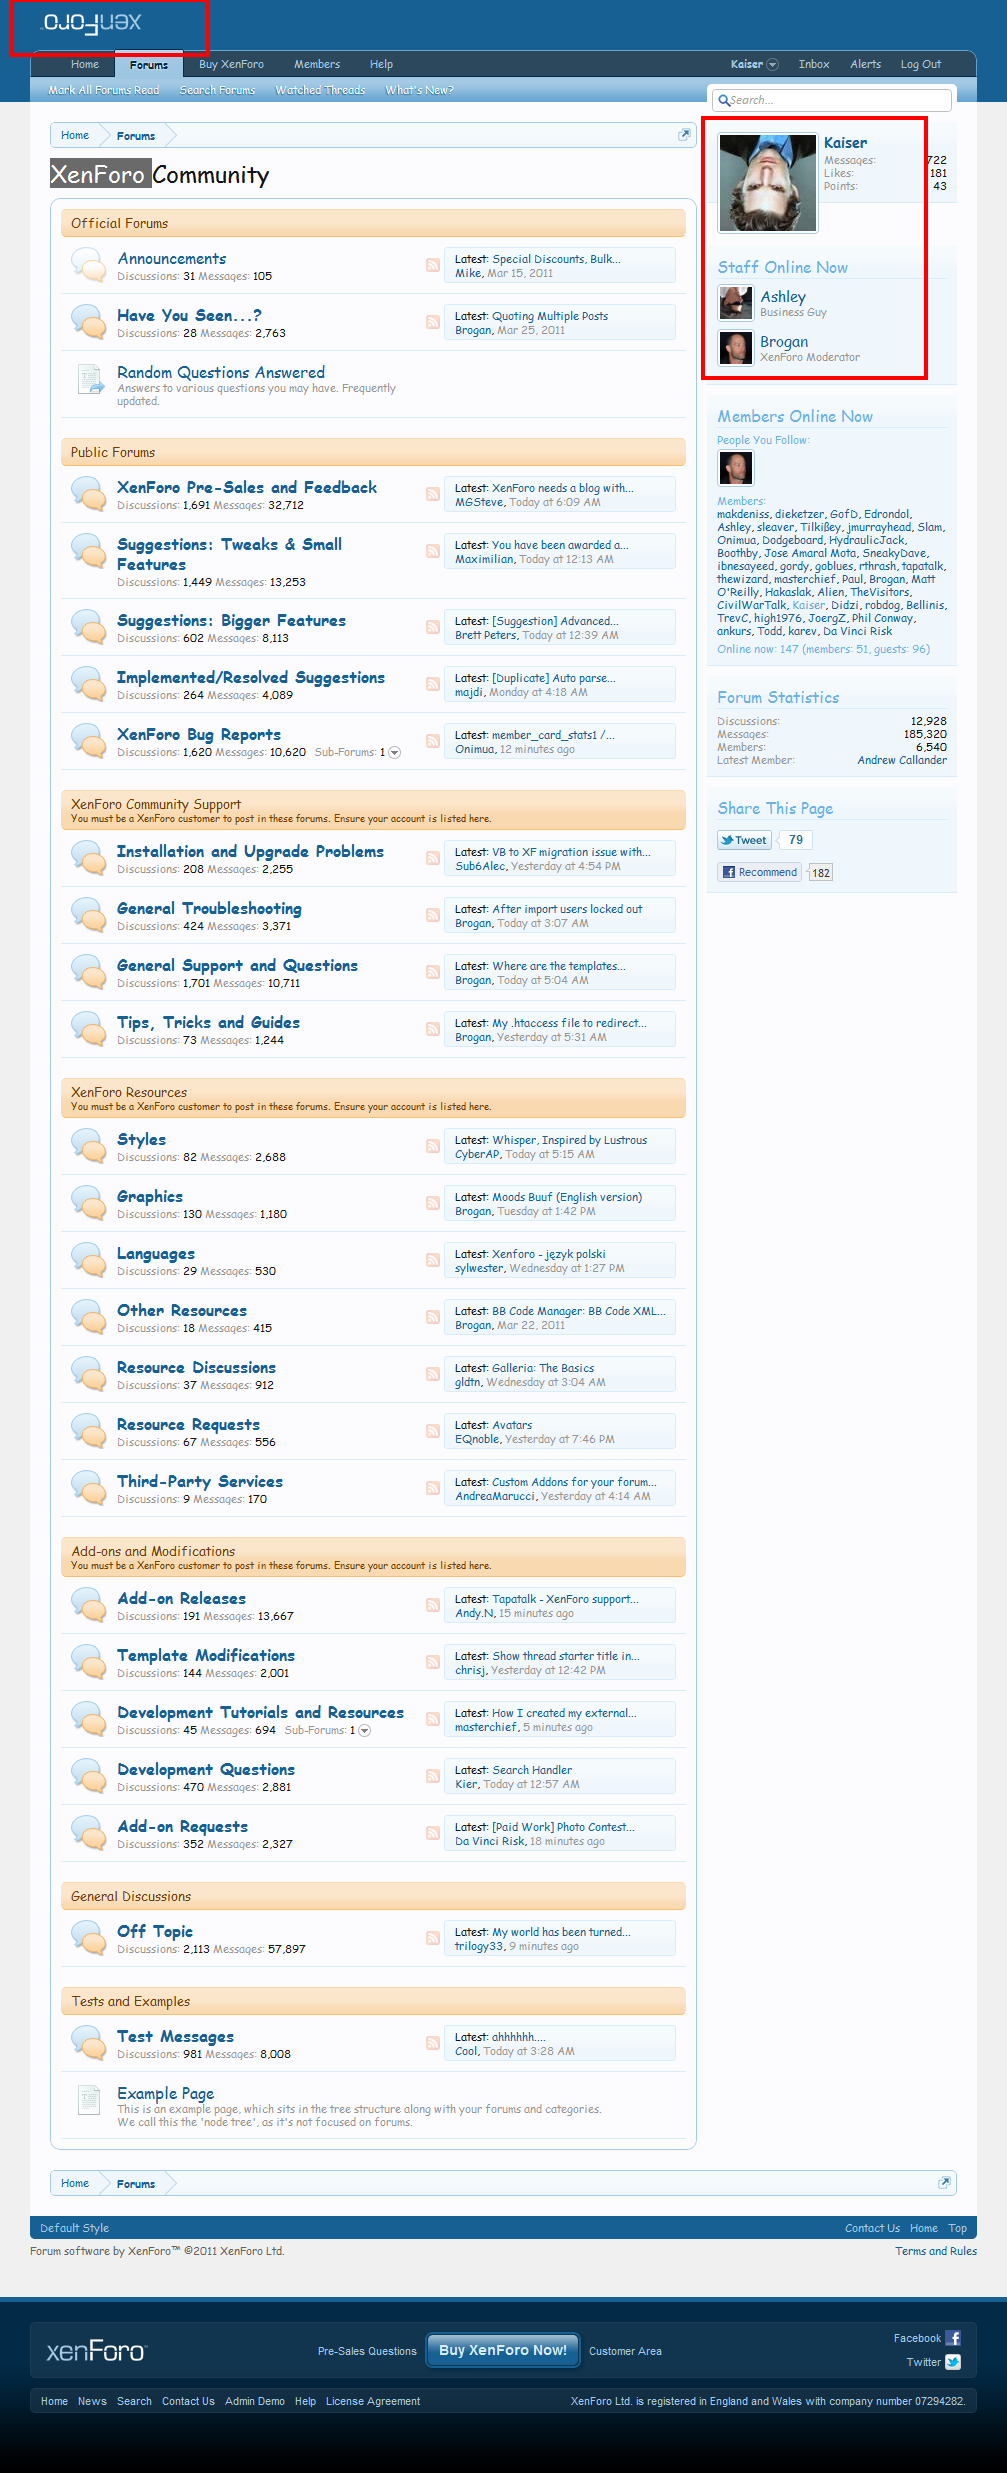Viewport: 1007px width, 2473px height.
Task: Click the Terms and Rules link
Action: coord(936,2251)
